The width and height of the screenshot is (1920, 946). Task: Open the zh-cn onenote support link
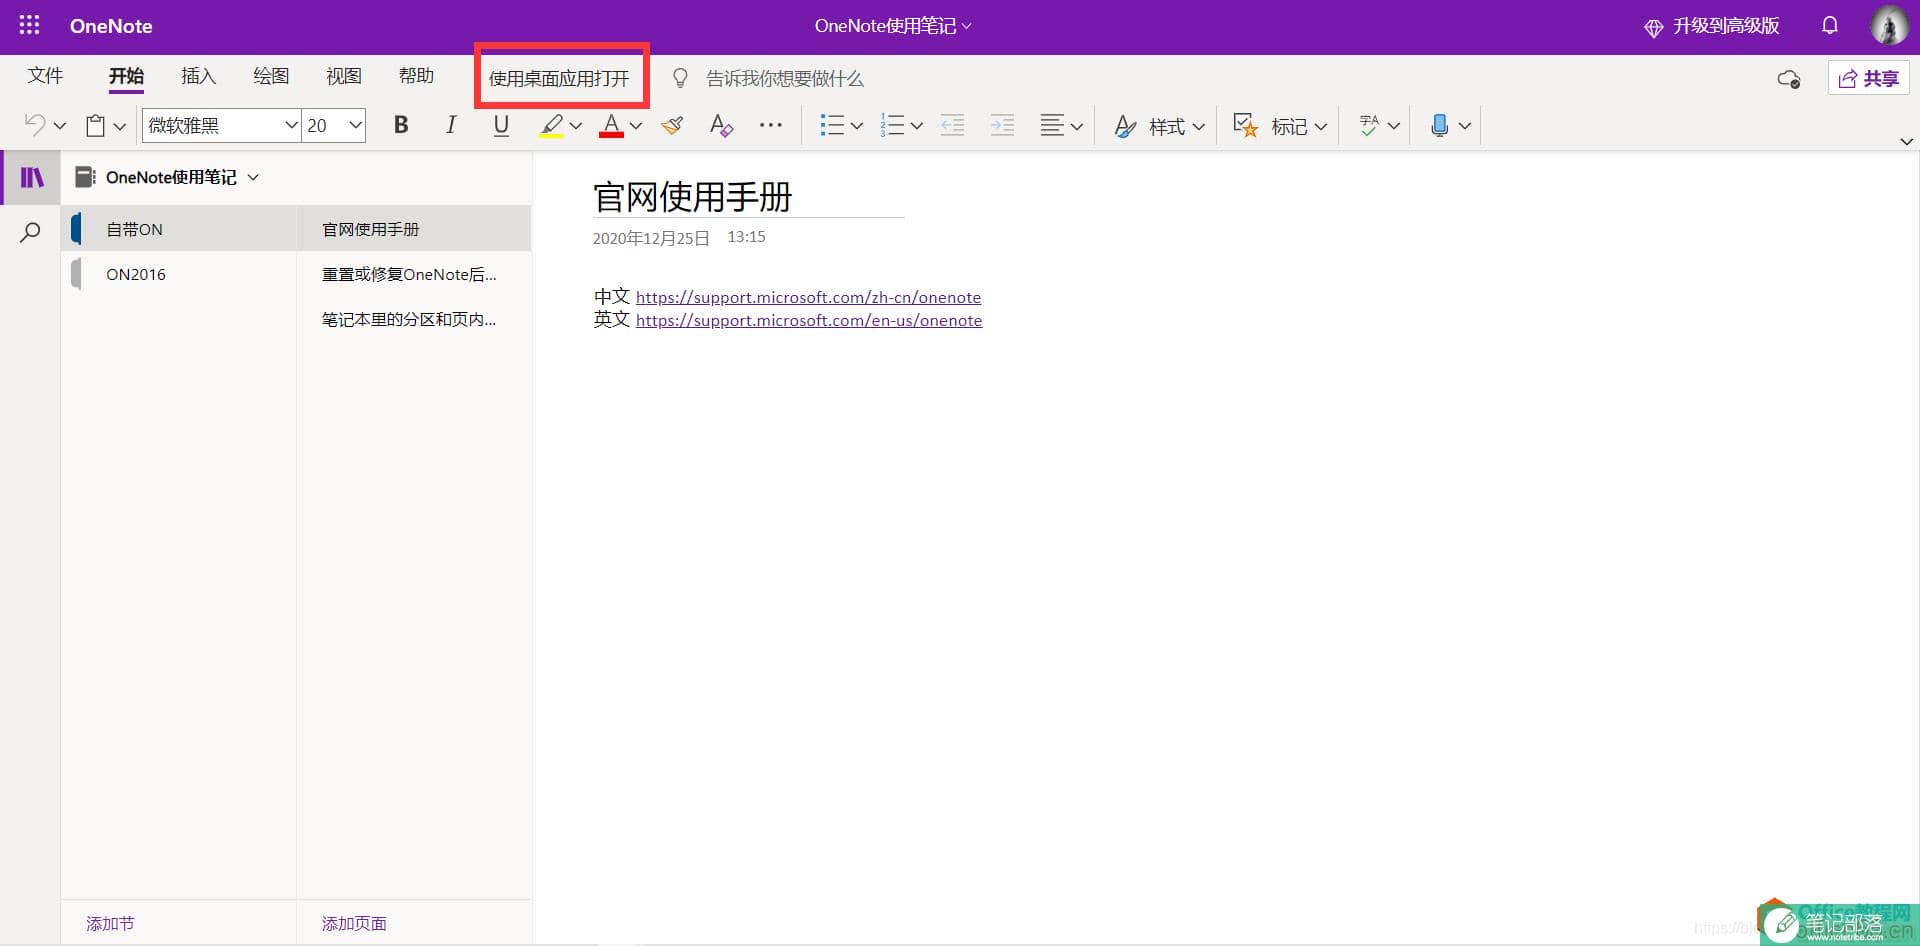click(808, 298)
